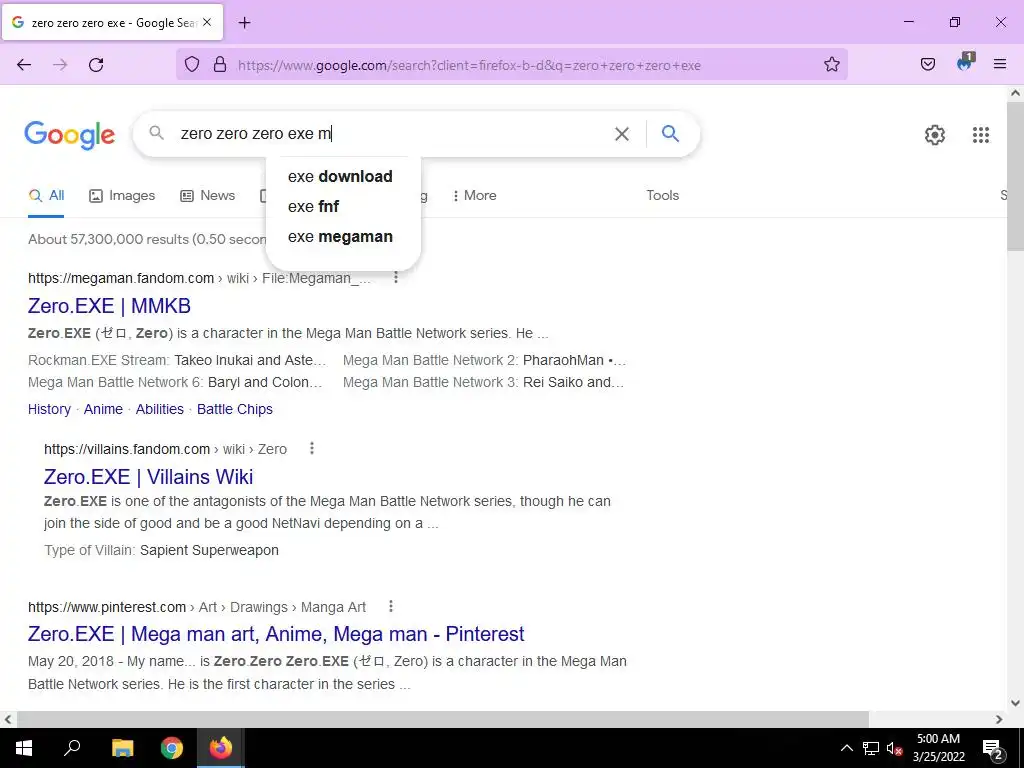The height and width of the screenshot is (768, 1024).
Task: Open the tracking protection shield icon
Action: (191, 65)
